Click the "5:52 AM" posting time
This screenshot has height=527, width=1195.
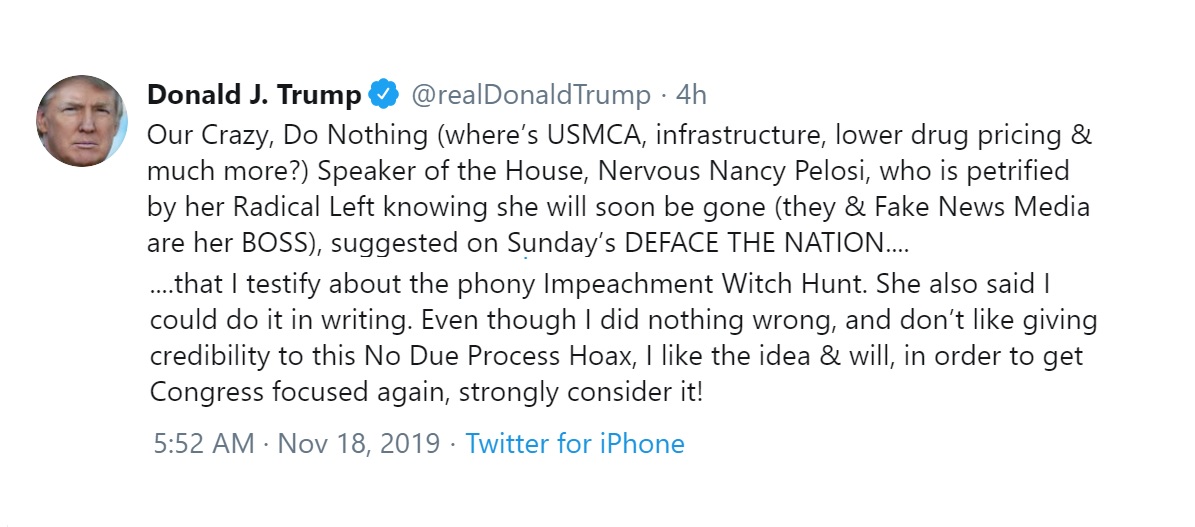tap(203, 443)
